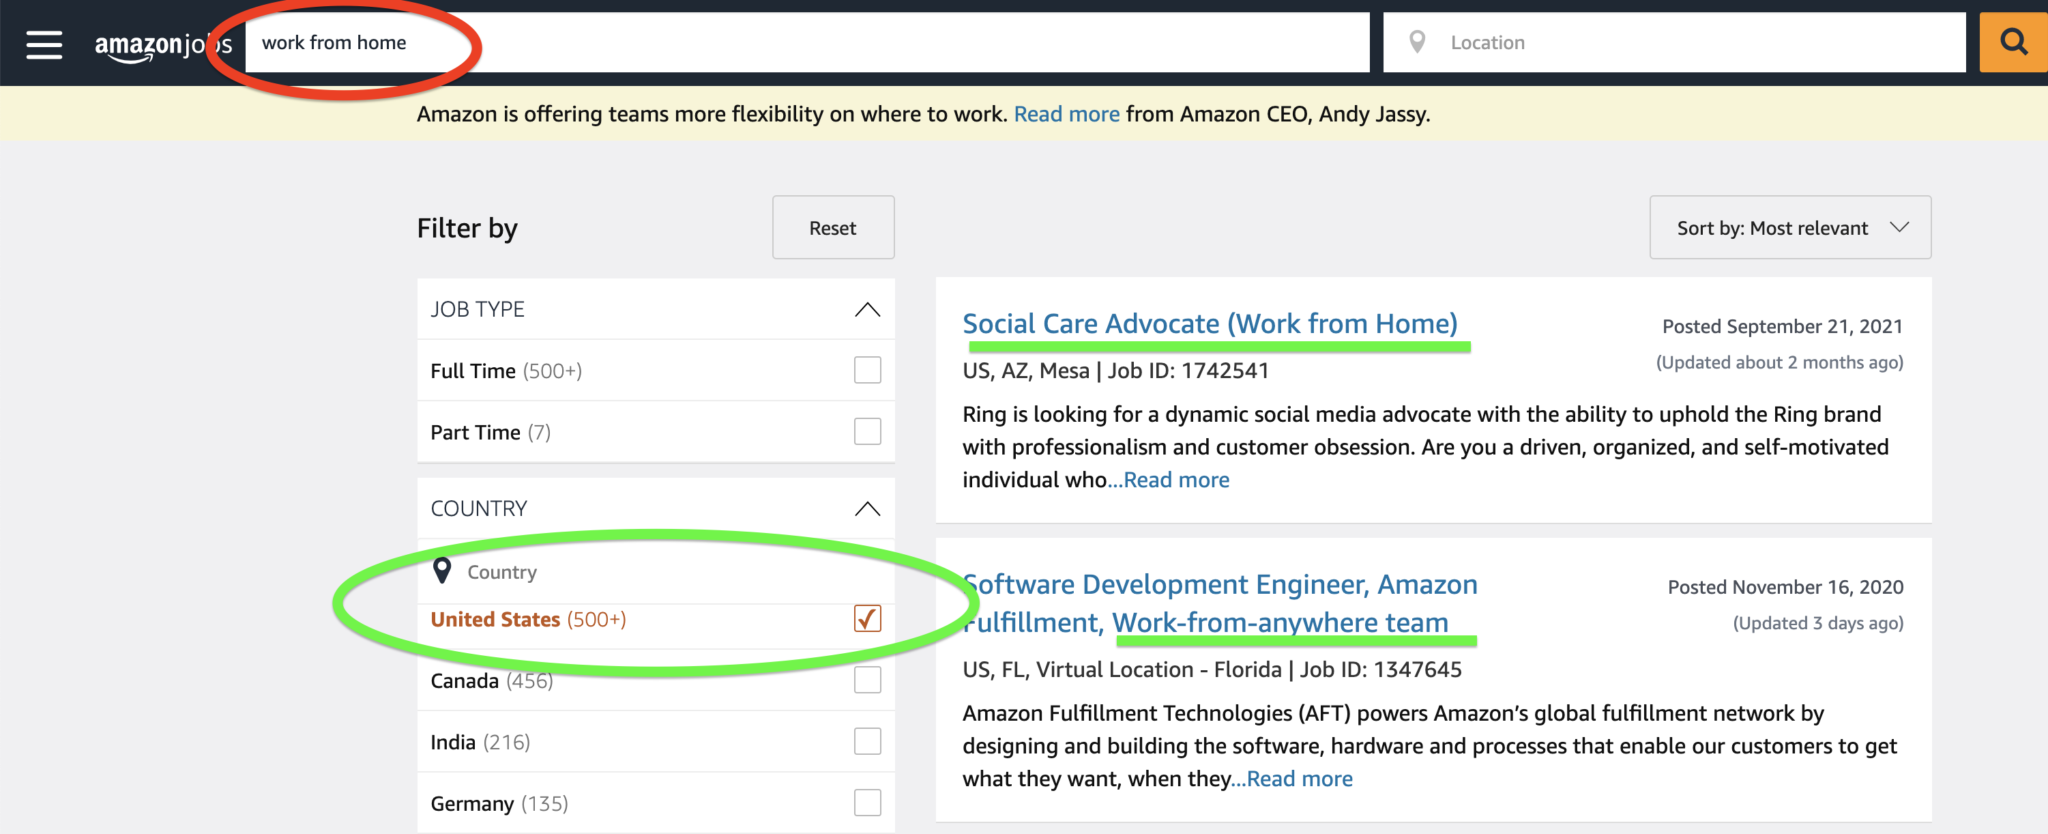Focus the Country filter input
The width and height of the screenshot is (2048, 834).
pos(656,572)
